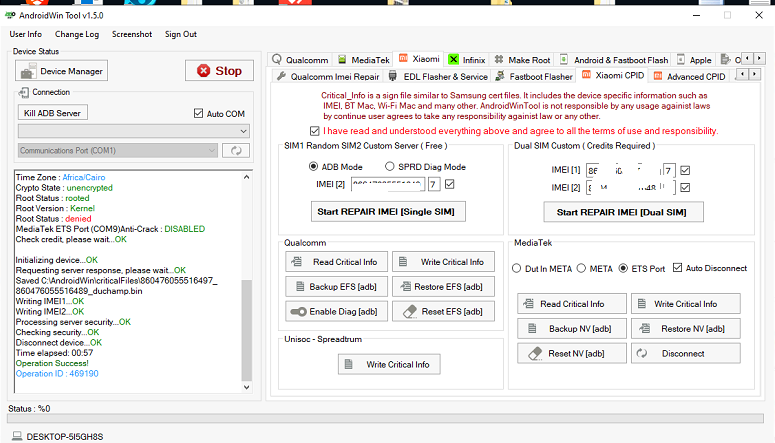This screenshot has height=443, width=775.
Task: Click the log scrollbar down arrow
Action: coord(247,387)
